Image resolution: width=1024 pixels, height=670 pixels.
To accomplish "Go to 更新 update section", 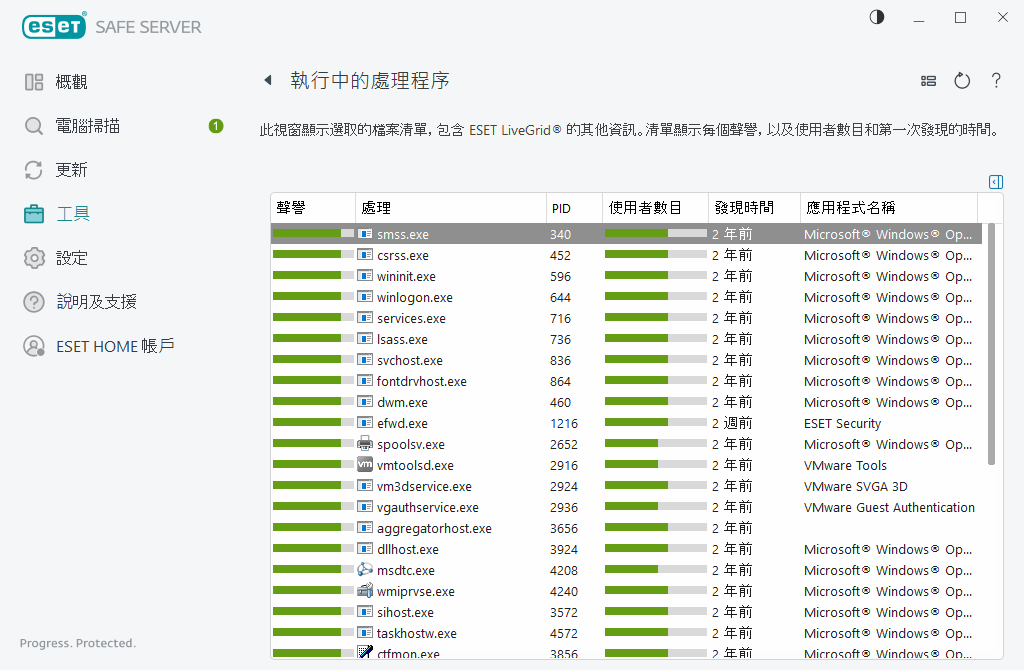I will tap(71, 170).
